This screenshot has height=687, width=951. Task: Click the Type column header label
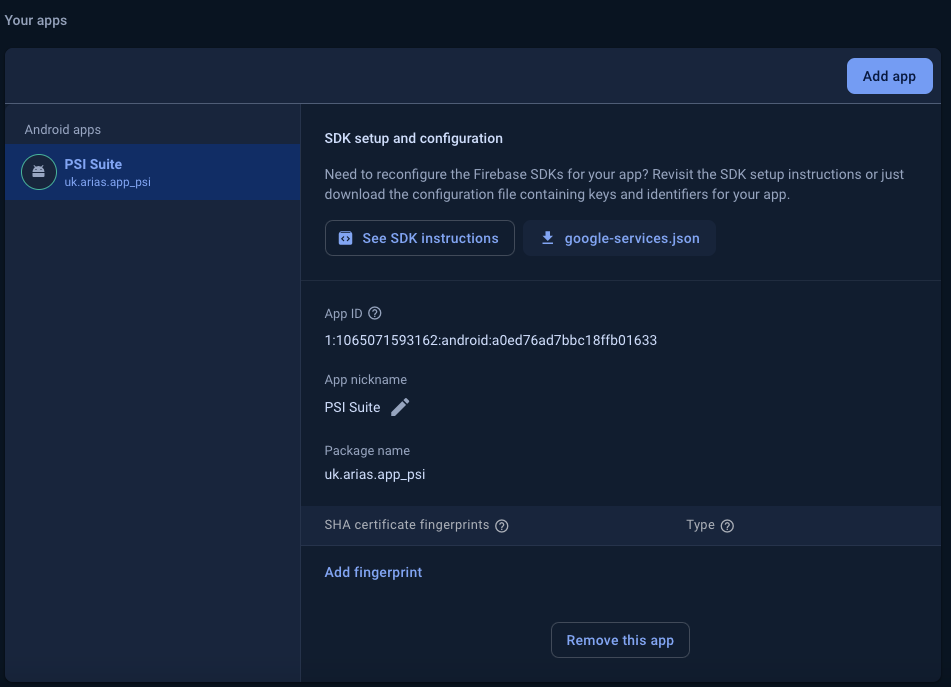(701, 524)
